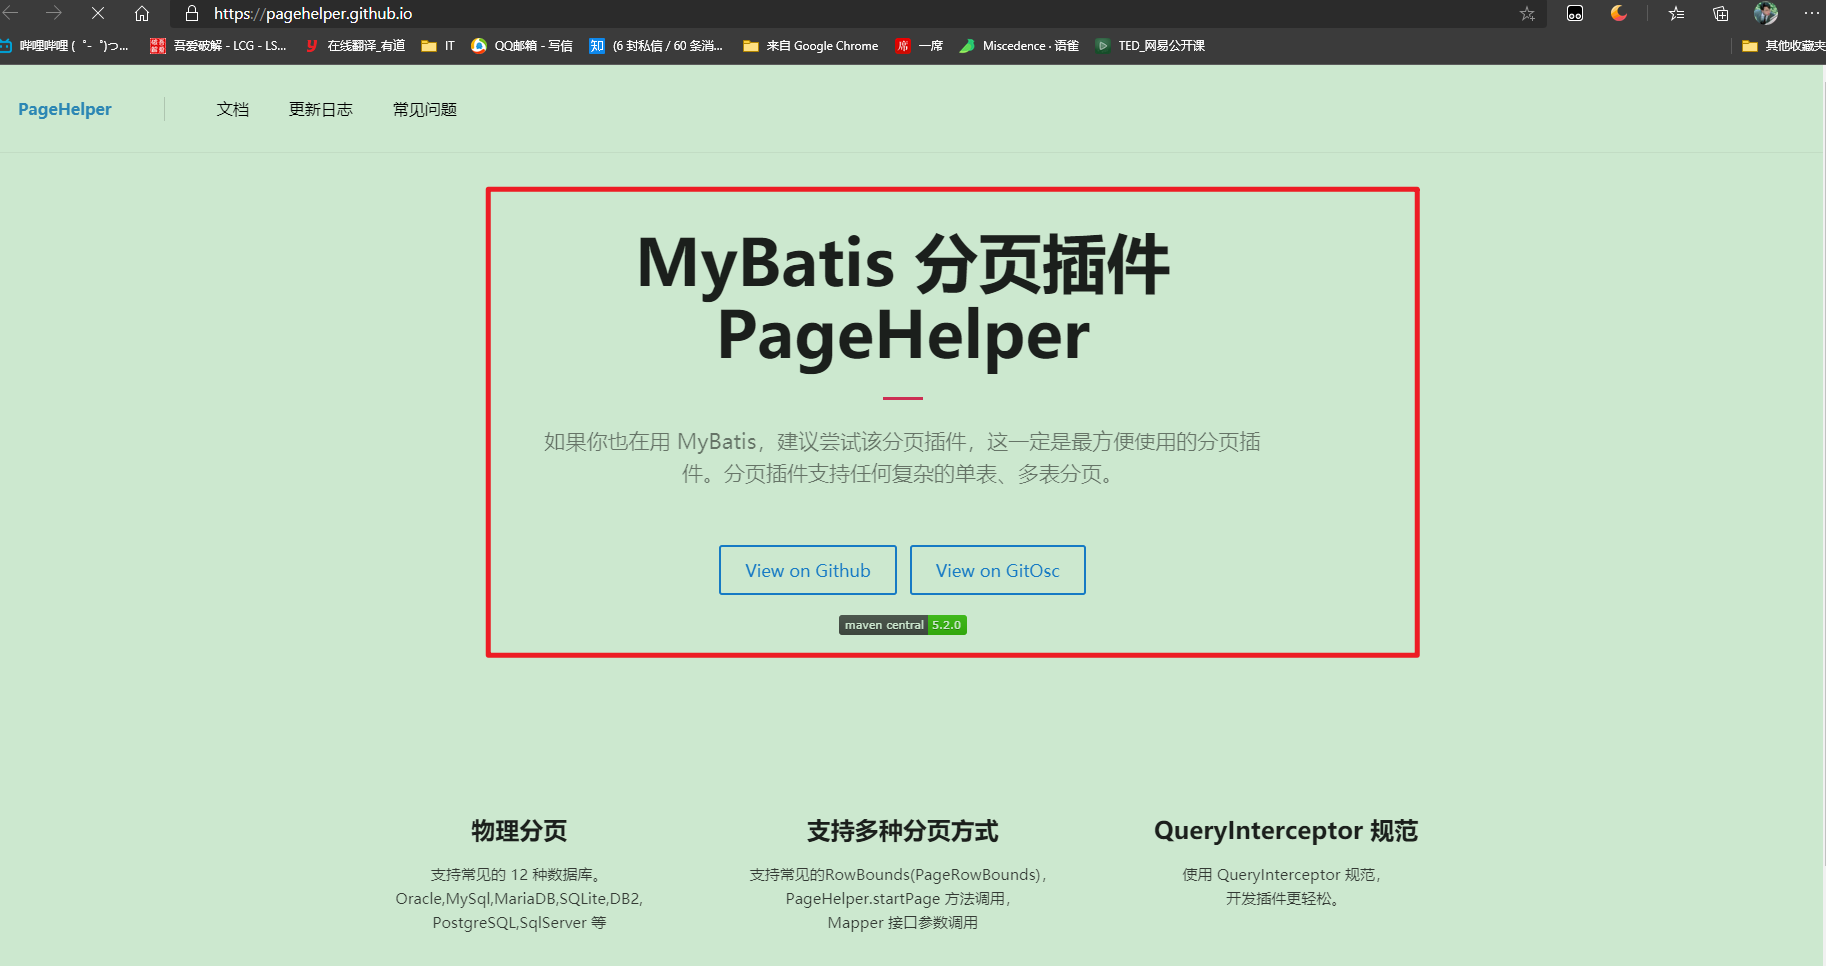The height and width of the screenshot is (966, 1826).
Task: Open the 知乎 私信 bookmark
Action: [656, 46]
